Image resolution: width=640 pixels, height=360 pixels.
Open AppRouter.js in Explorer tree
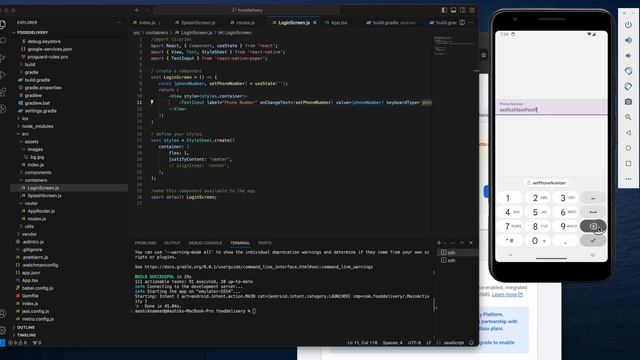point(41,211)
